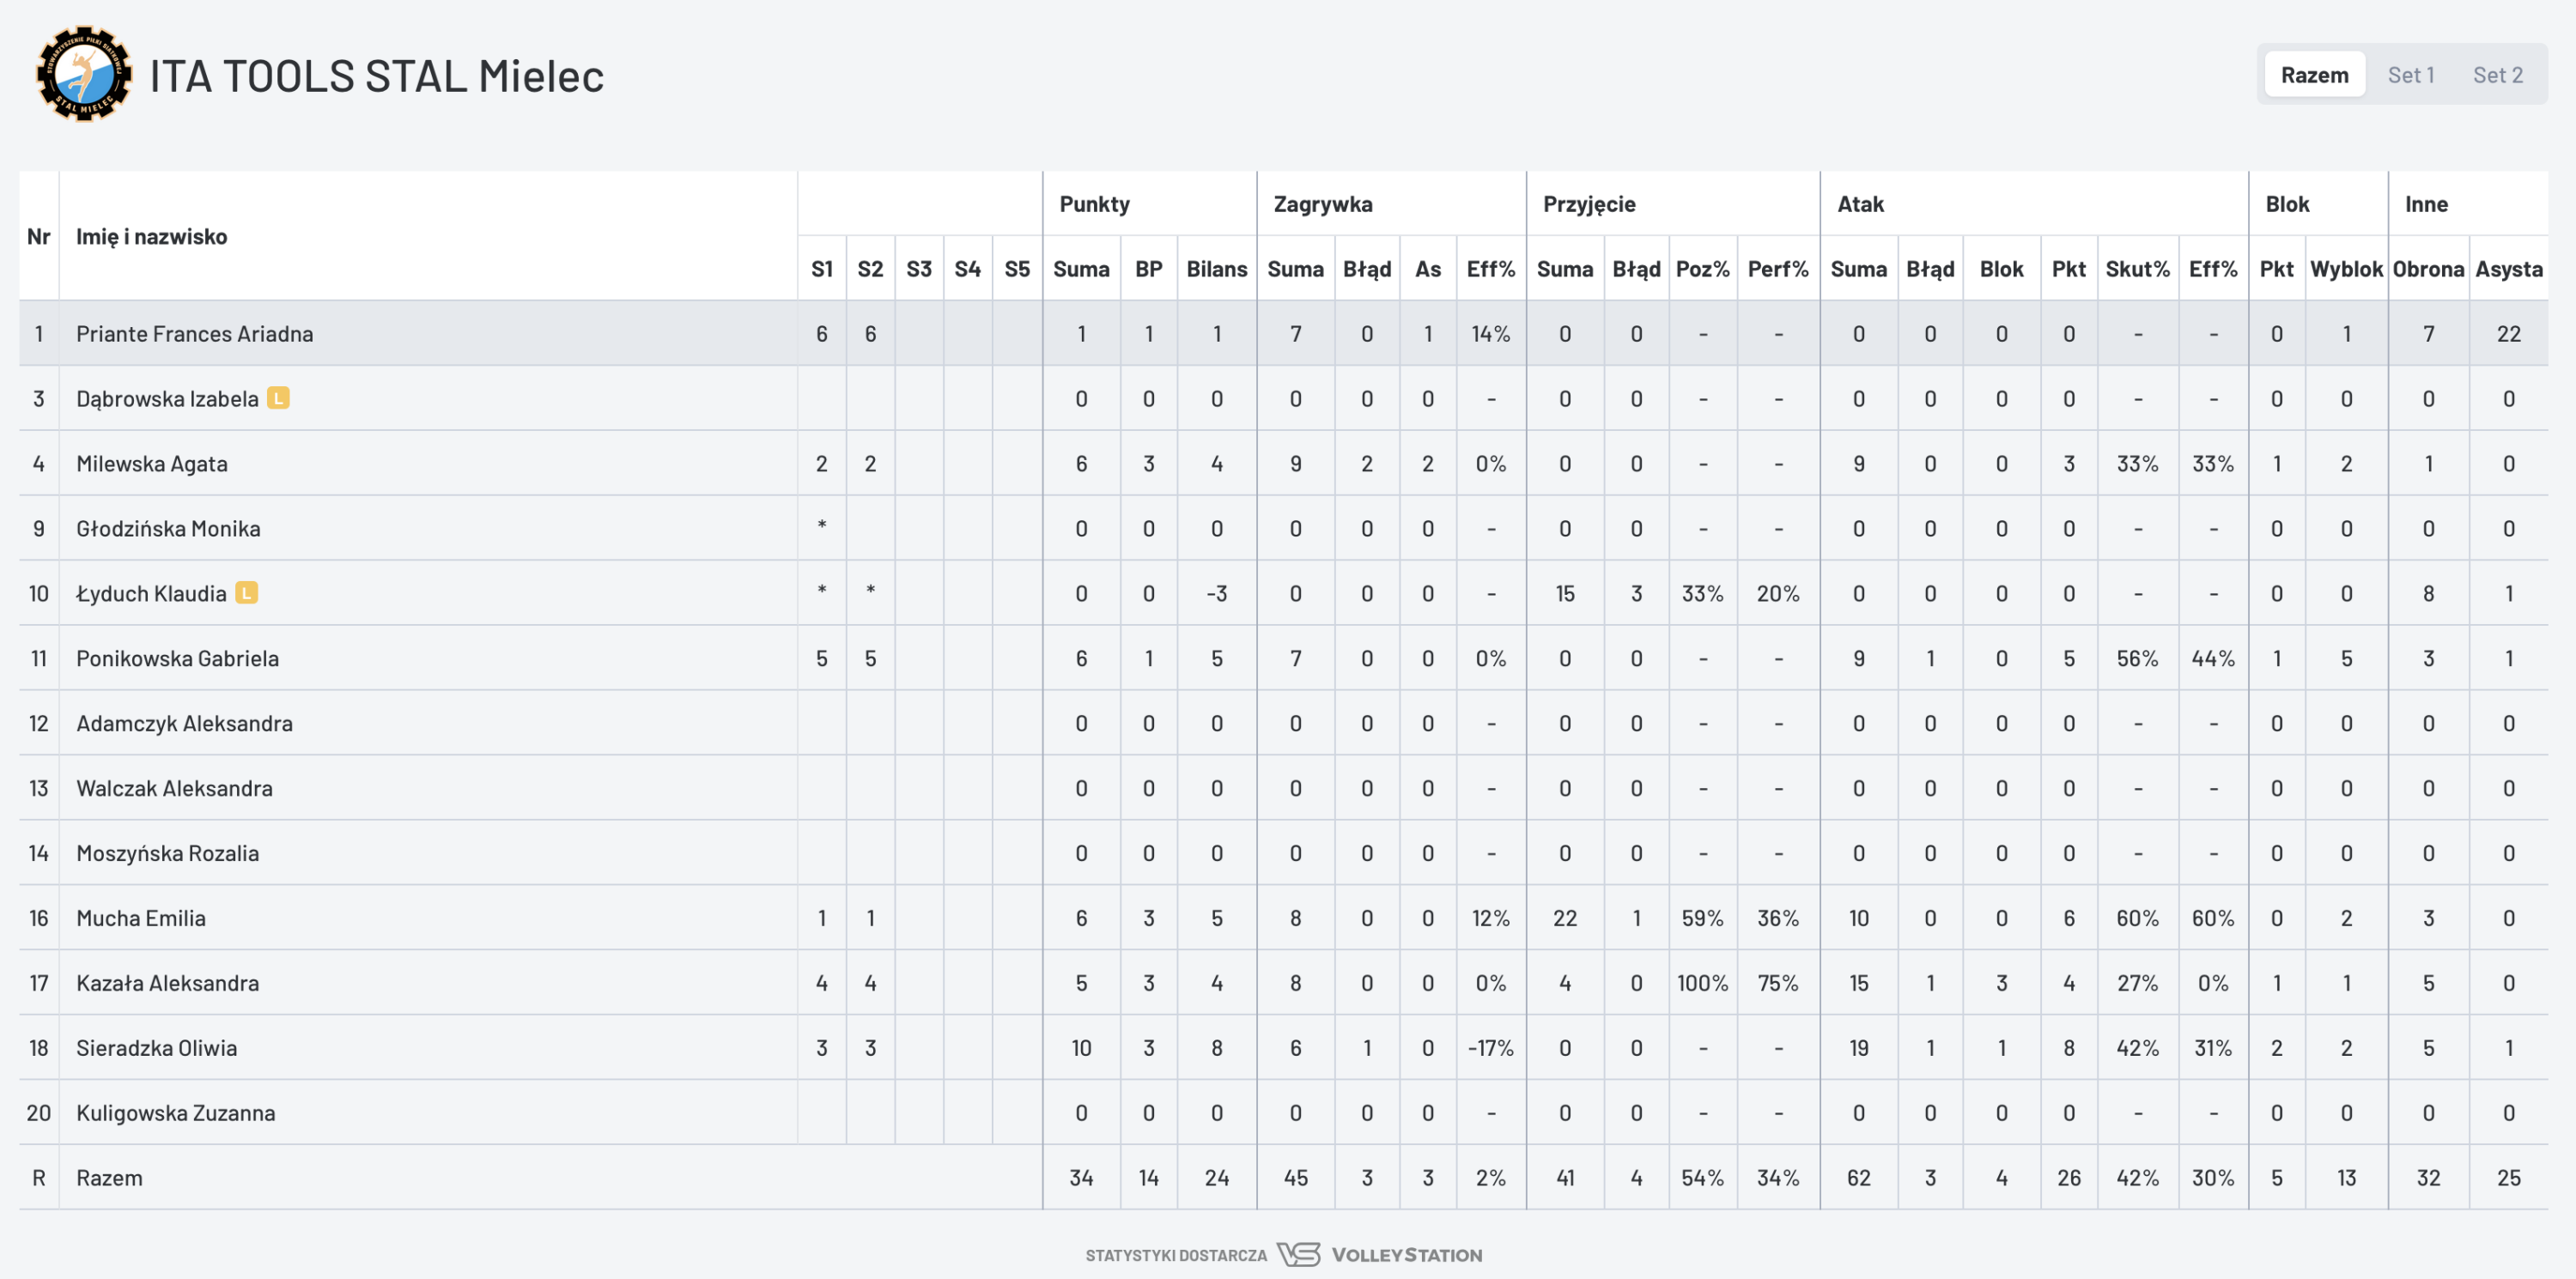The width and height of the screenshot is (2576, 1279).
Task: Click the Przyjęcie group header
Action: point(1589,204)
